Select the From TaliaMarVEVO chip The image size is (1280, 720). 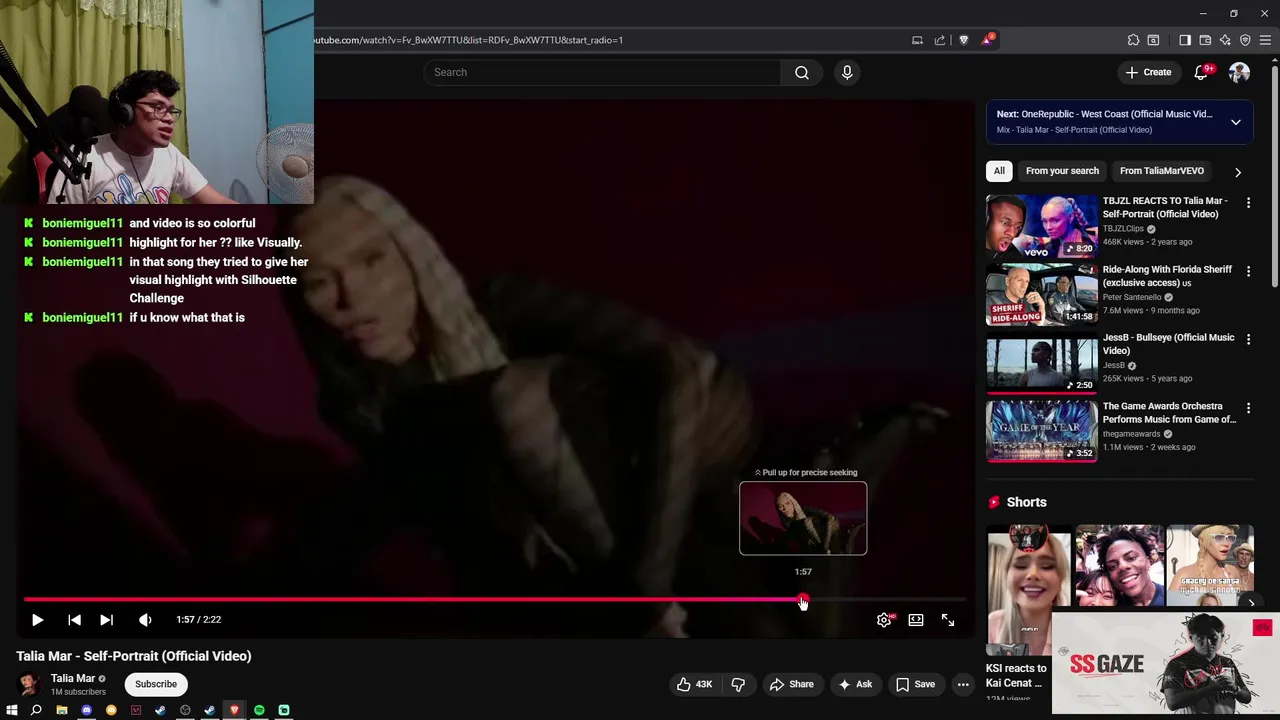pos(1162,171)
